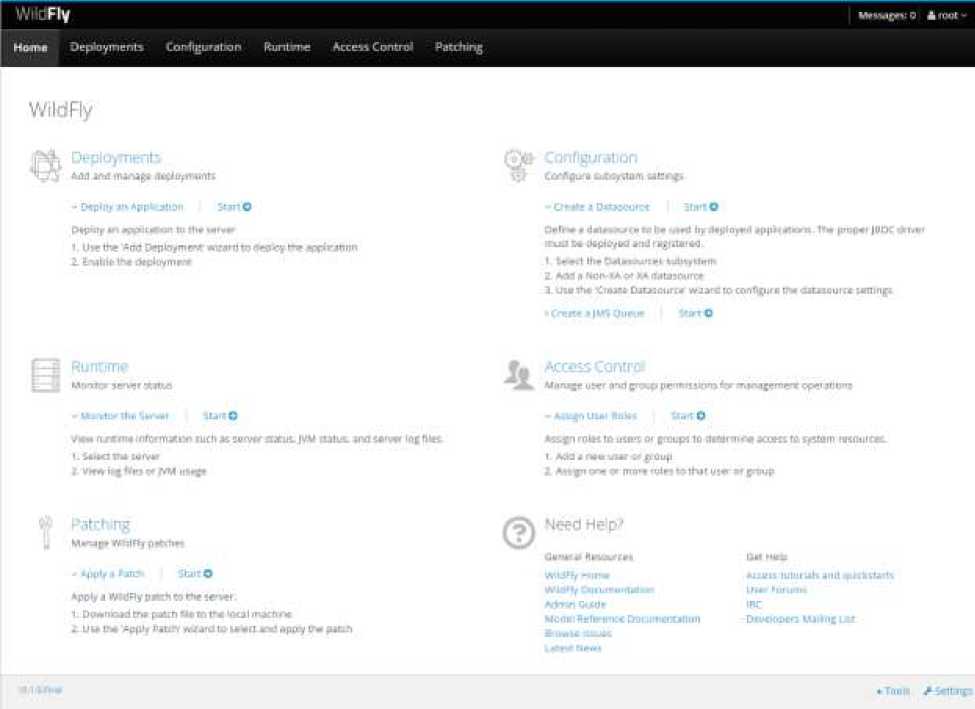Switch to the Configuration tab
Viewport: 975px width, 709px height.
[203, 47]
